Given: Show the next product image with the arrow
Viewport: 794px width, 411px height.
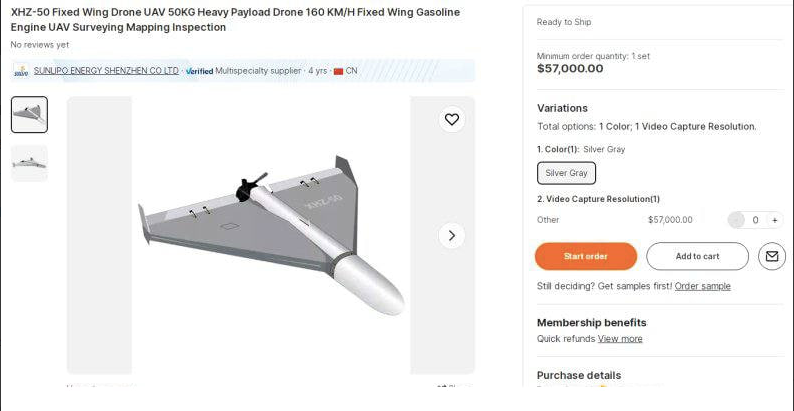Looking at the screenshot, I should point(452,235).
